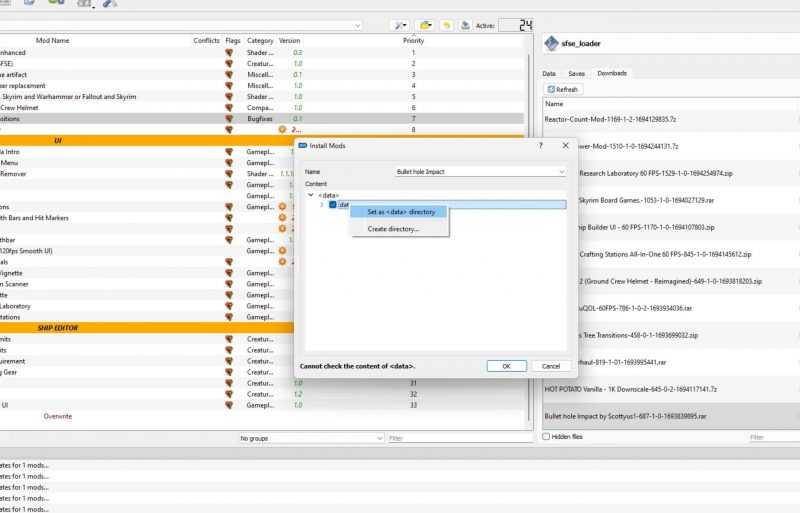Click the mod list Filter input field
This screenshot has height=513, width=800.
(455, 438)
